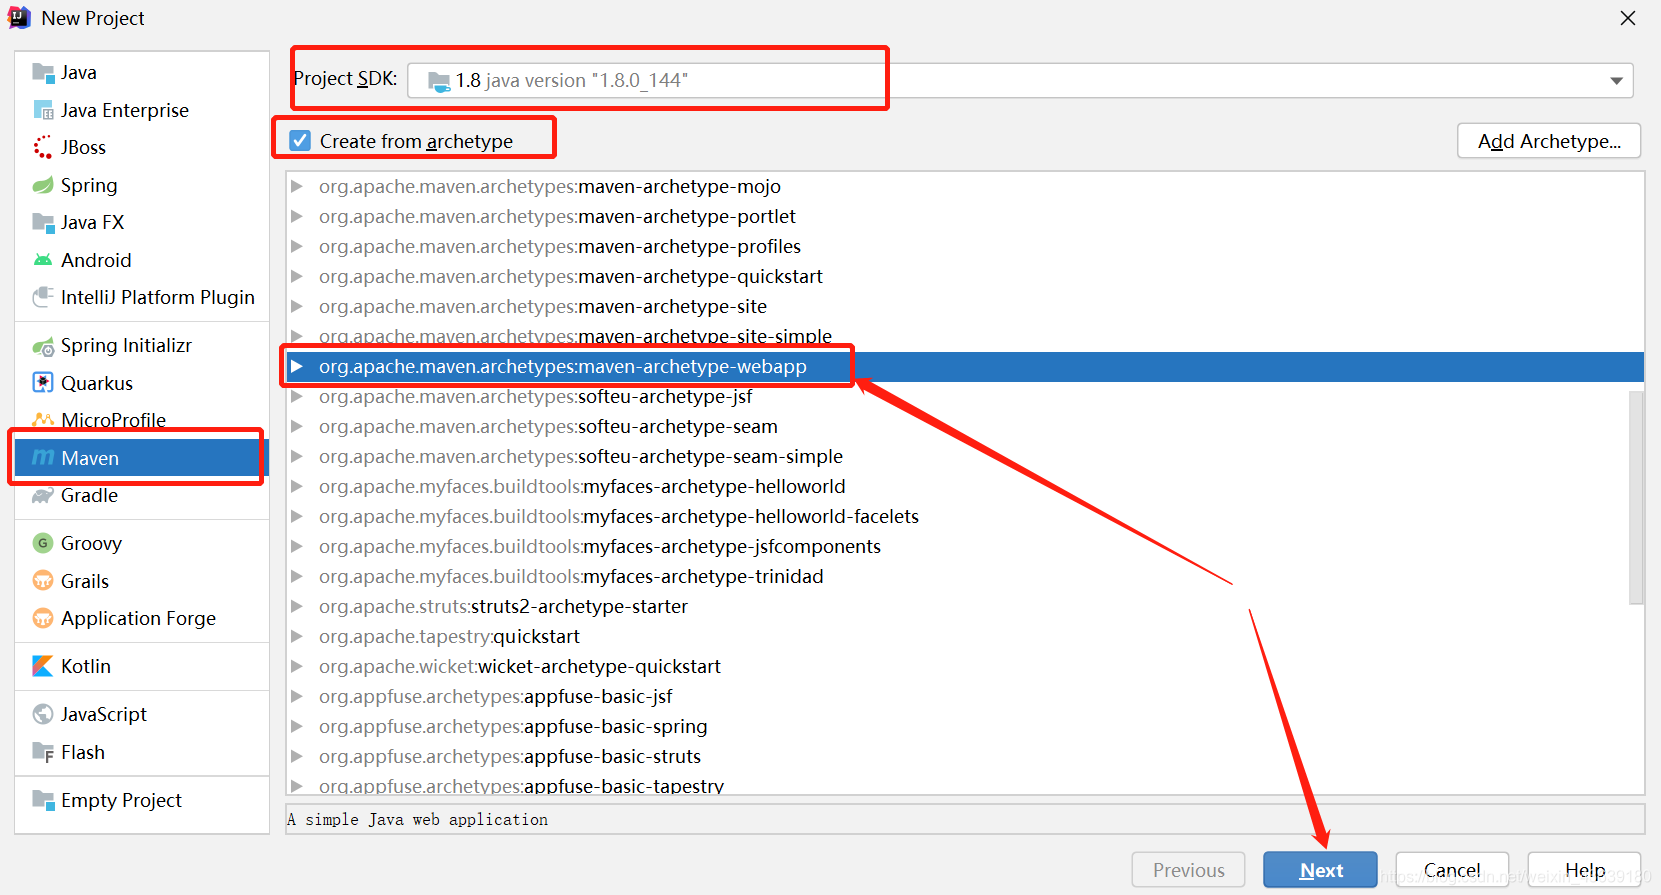The width and height of the screenshot is (1661, 895).
Task: Click 'A simple Java web application' description
Action: point(417,819)
